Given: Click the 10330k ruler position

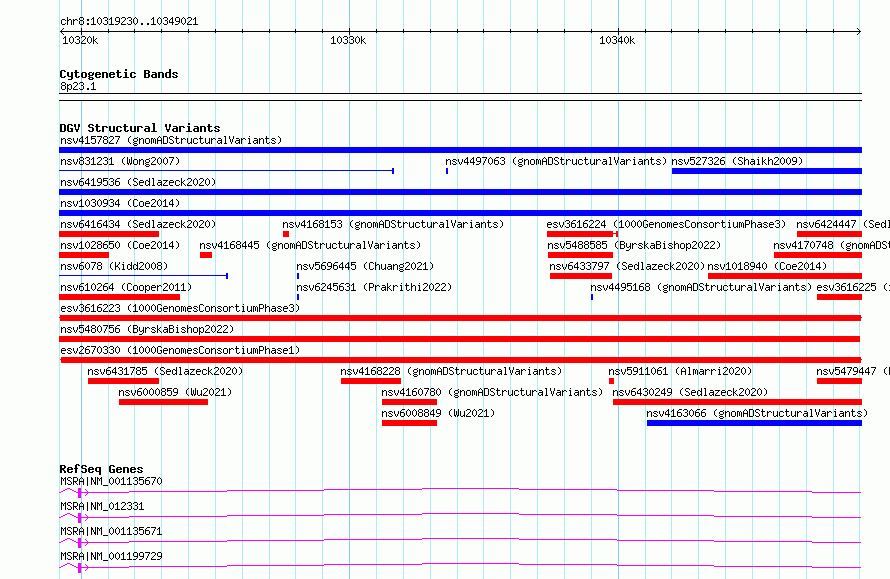Looking at the screenshot, I should (348, 40).
